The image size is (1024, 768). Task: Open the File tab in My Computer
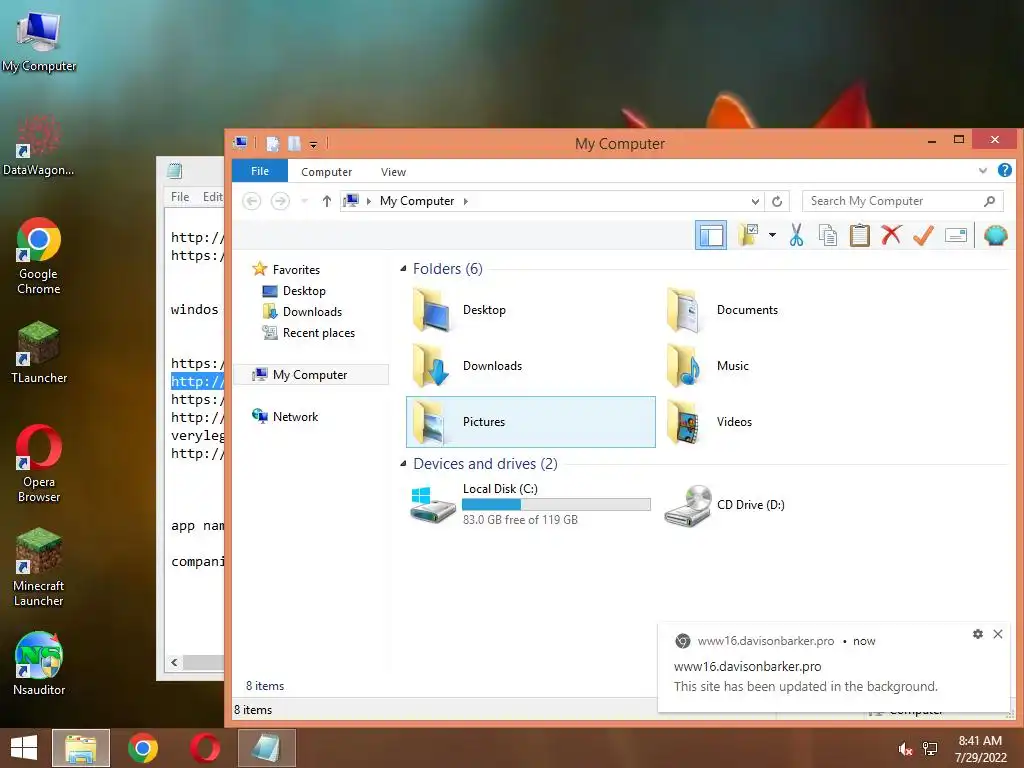click(x=260, y=171)
